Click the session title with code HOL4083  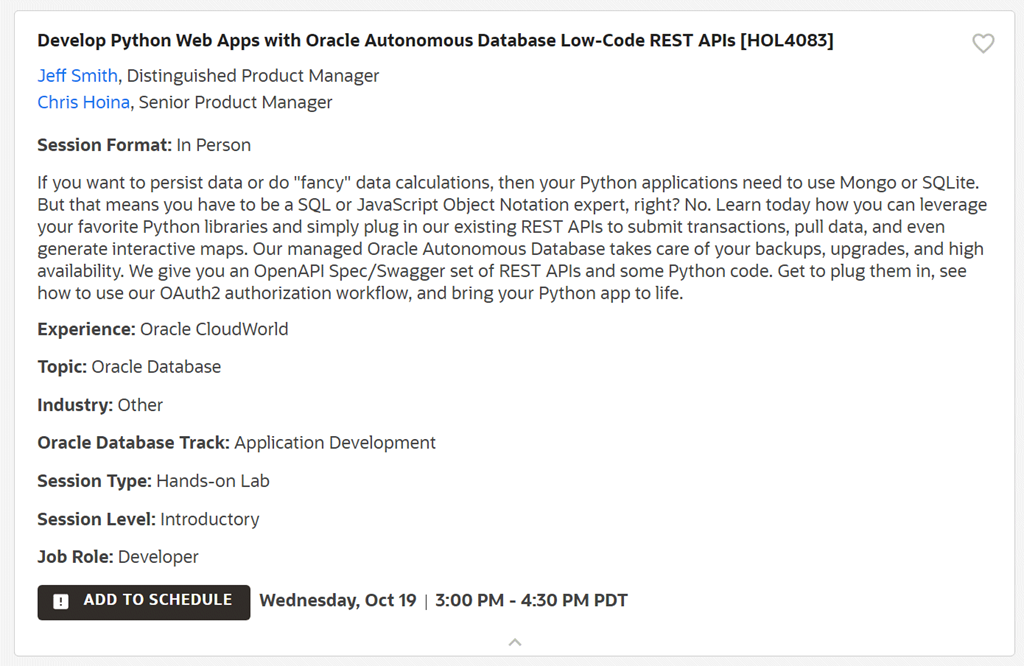pos(435,41)
